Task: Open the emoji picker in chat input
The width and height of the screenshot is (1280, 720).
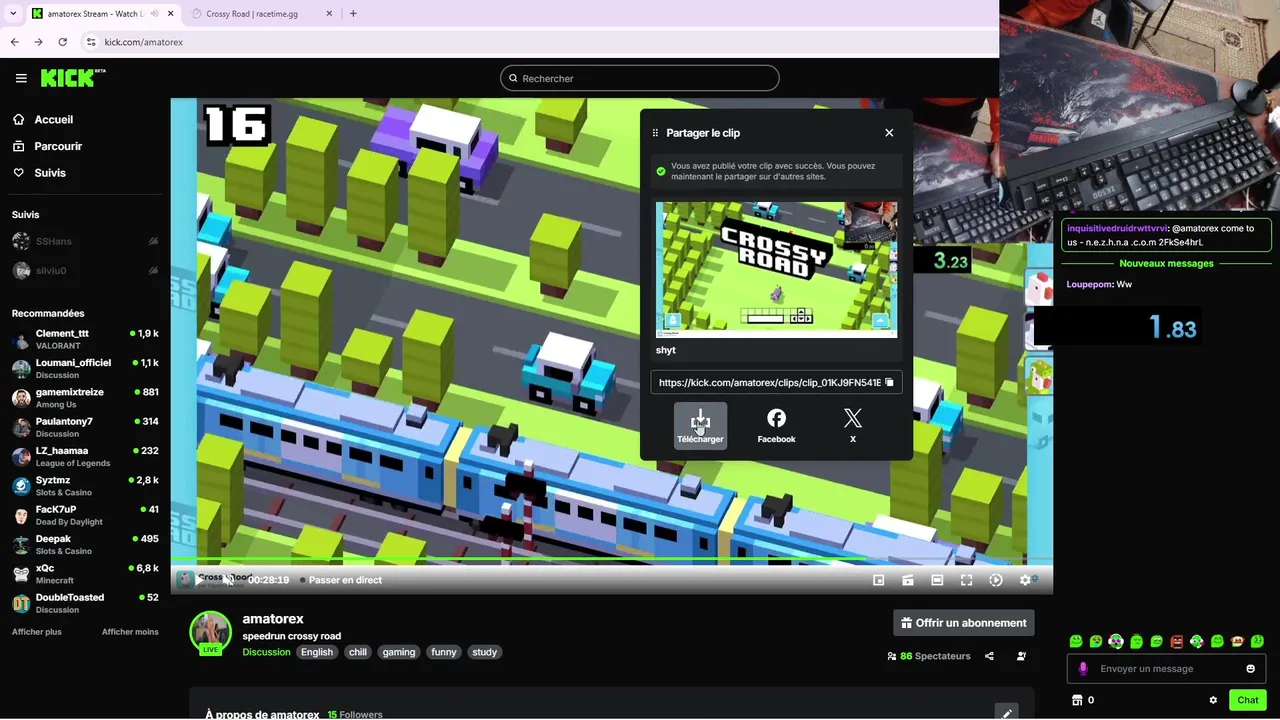Action: (x=1250, y=669)
